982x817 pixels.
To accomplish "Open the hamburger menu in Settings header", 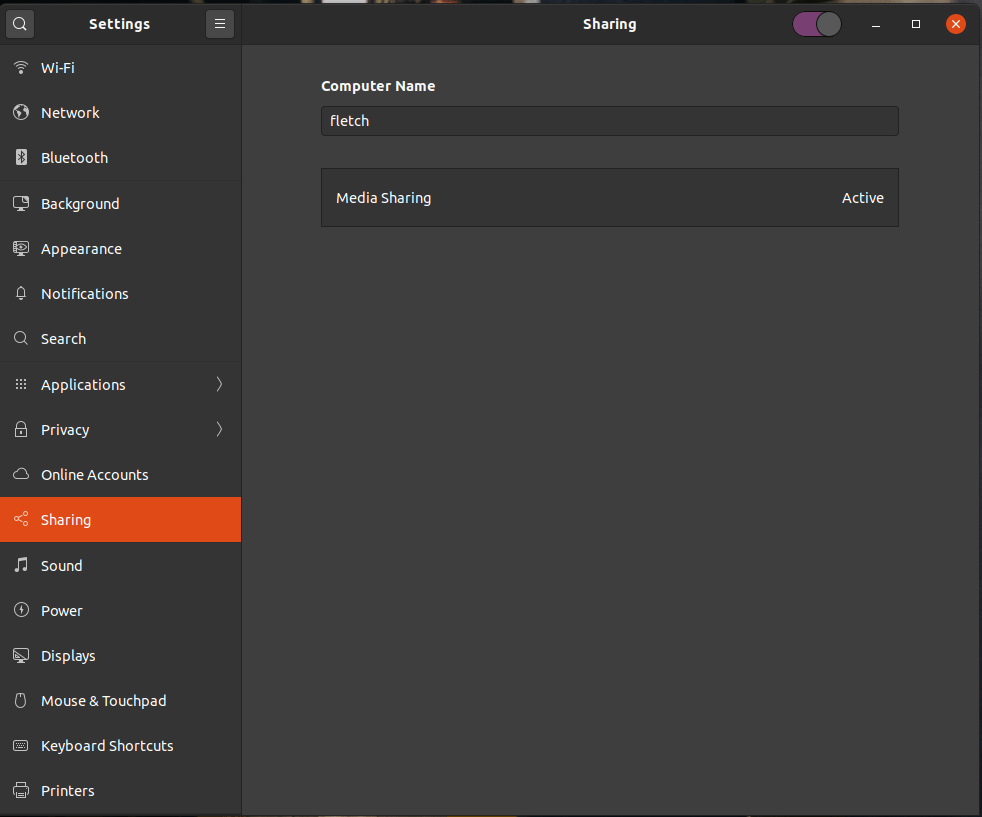I will [x=220, y=24].
